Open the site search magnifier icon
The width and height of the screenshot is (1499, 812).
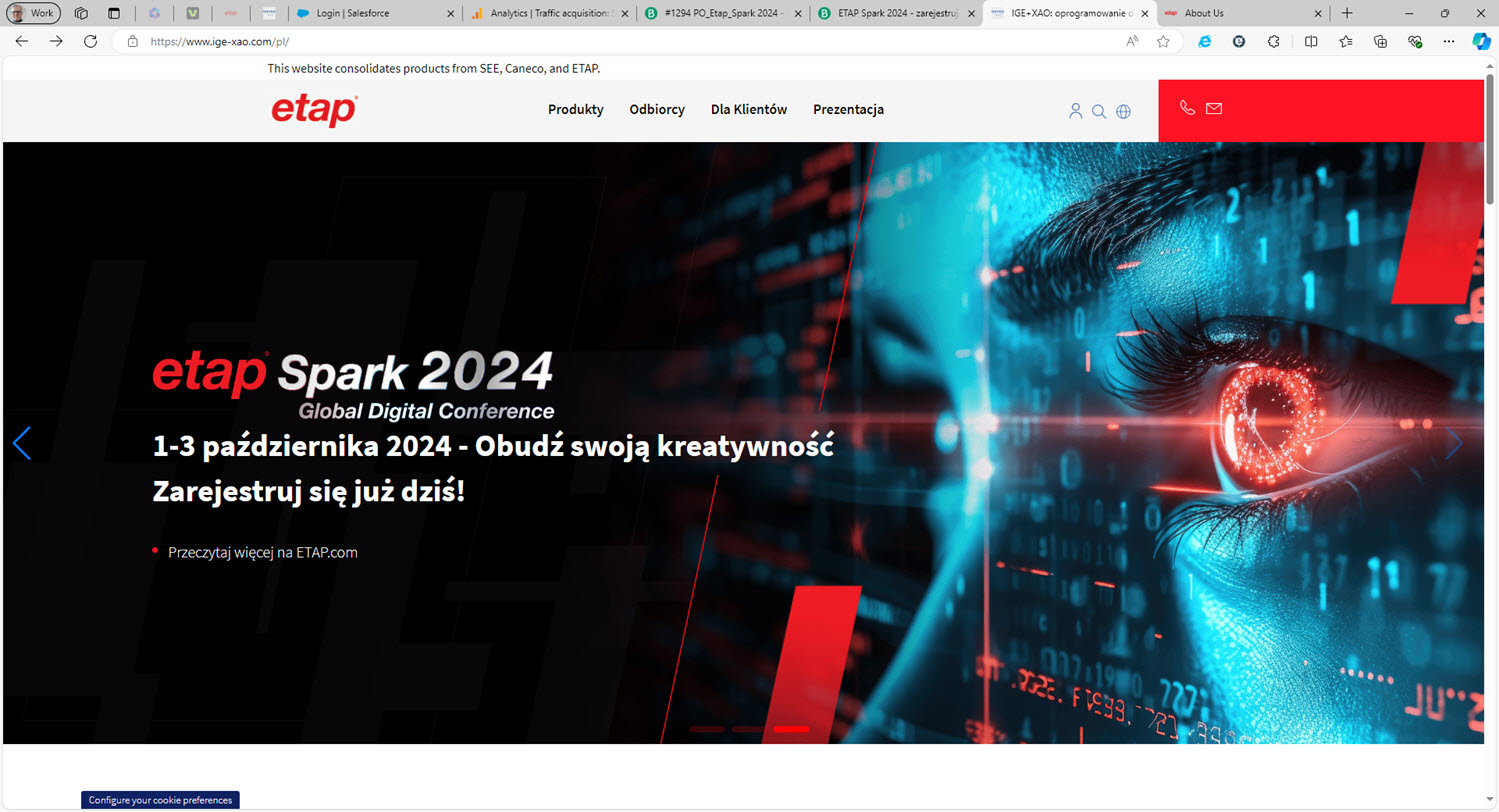(x=1099, y=111)
